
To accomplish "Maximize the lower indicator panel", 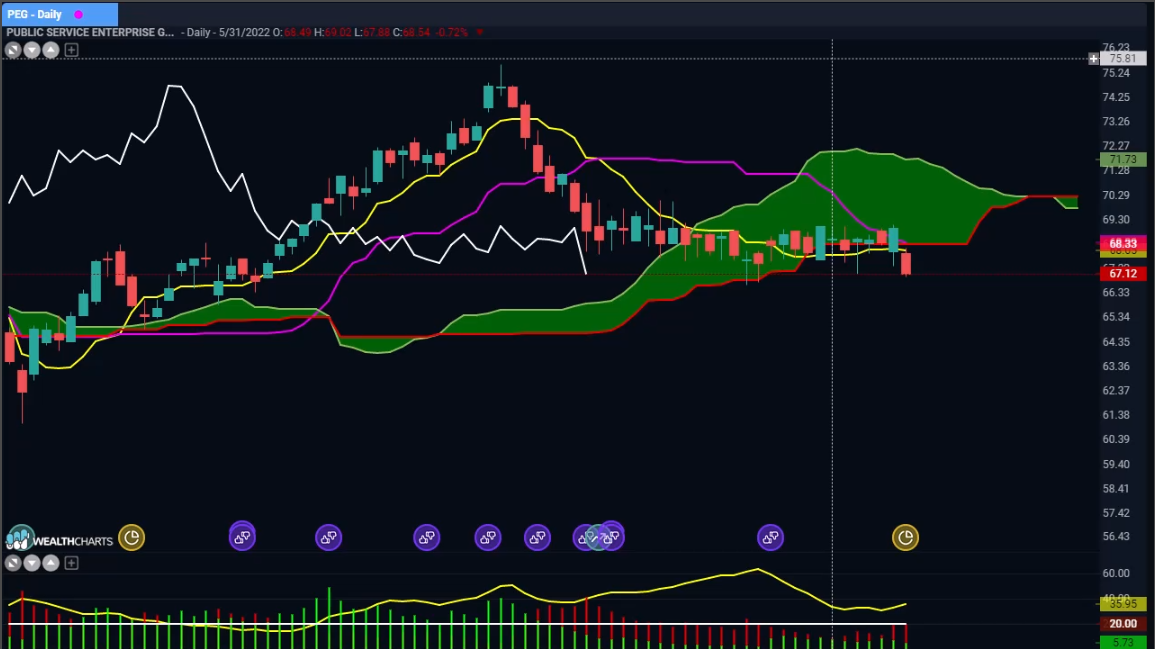I will pos(13,564).
